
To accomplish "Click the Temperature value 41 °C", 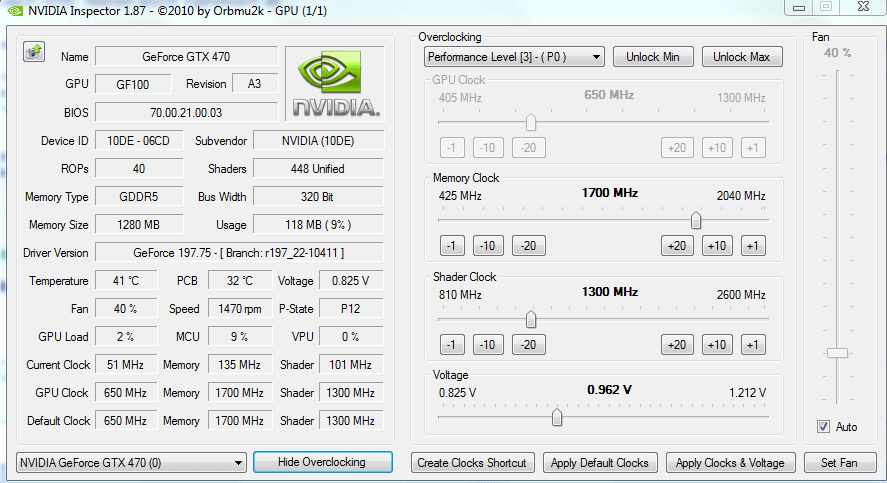I will click(126, 281).
